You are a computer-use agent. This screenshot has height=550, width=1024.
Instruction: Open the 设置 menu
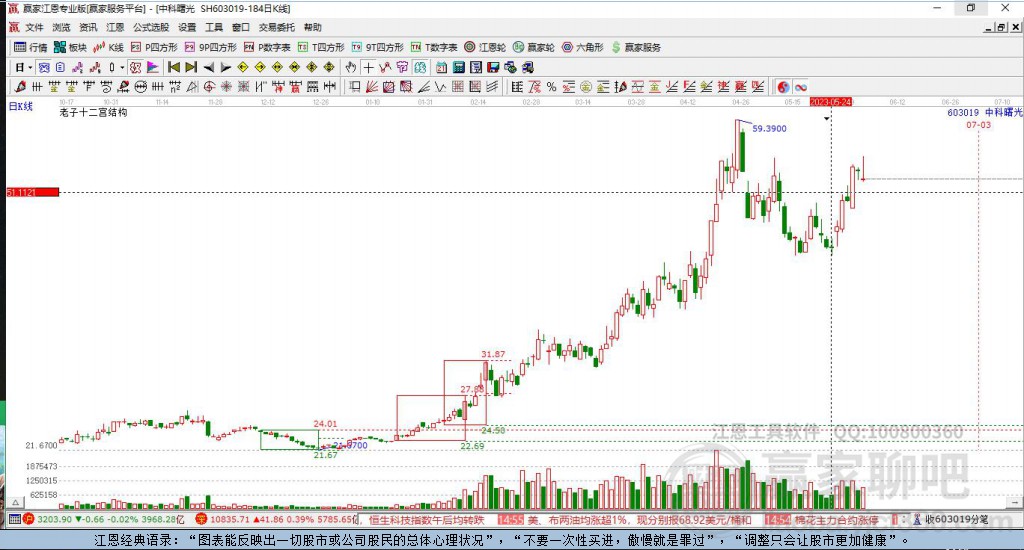187,27
